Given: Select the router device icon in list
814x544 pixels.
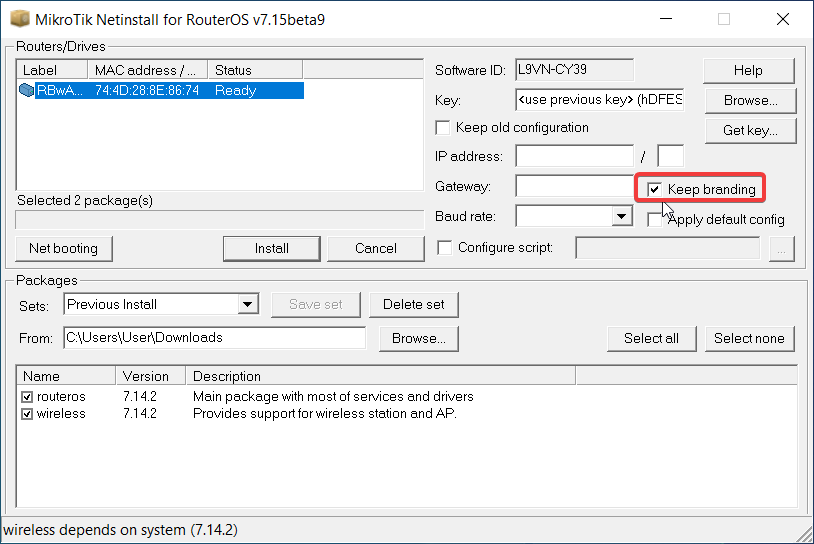Looking at the screenshot, I should coord(26,90).
